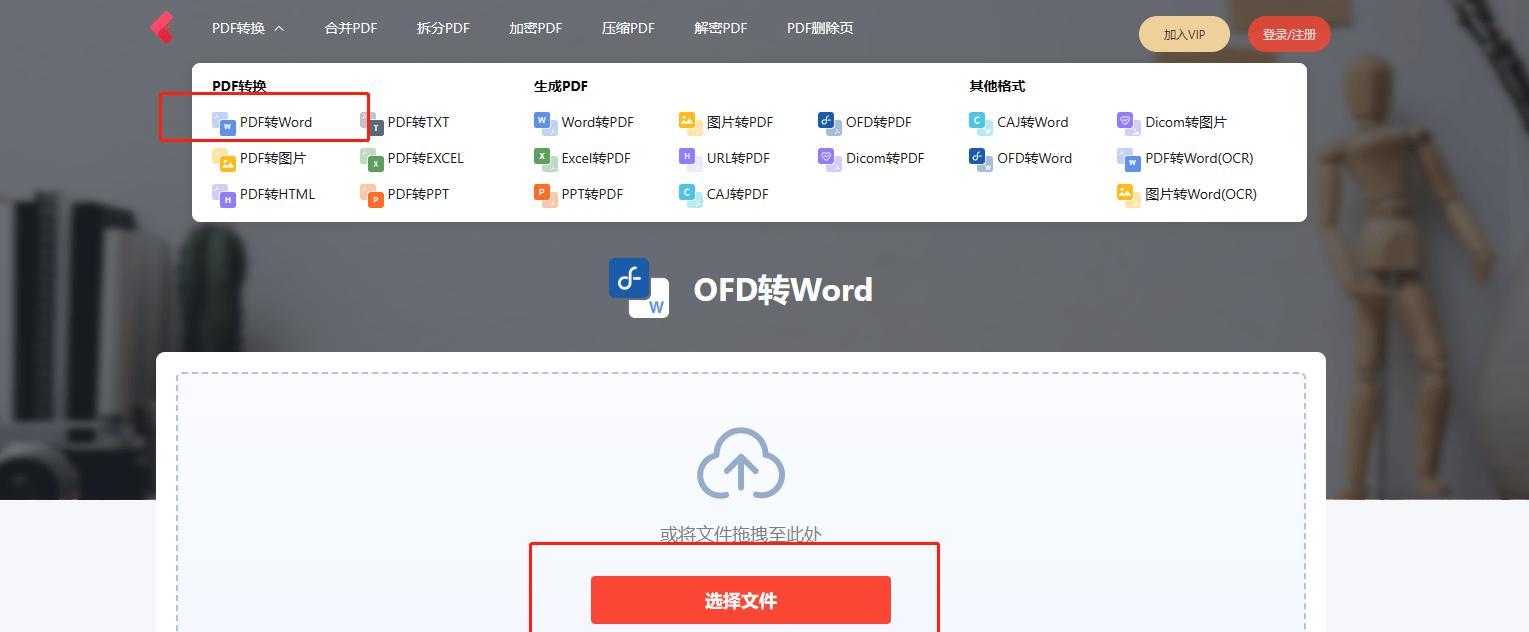The height and width of the screenshot is (632, 1529).
Task: Click the Dicom转图片 file icon
Action: pos(1128,123)
